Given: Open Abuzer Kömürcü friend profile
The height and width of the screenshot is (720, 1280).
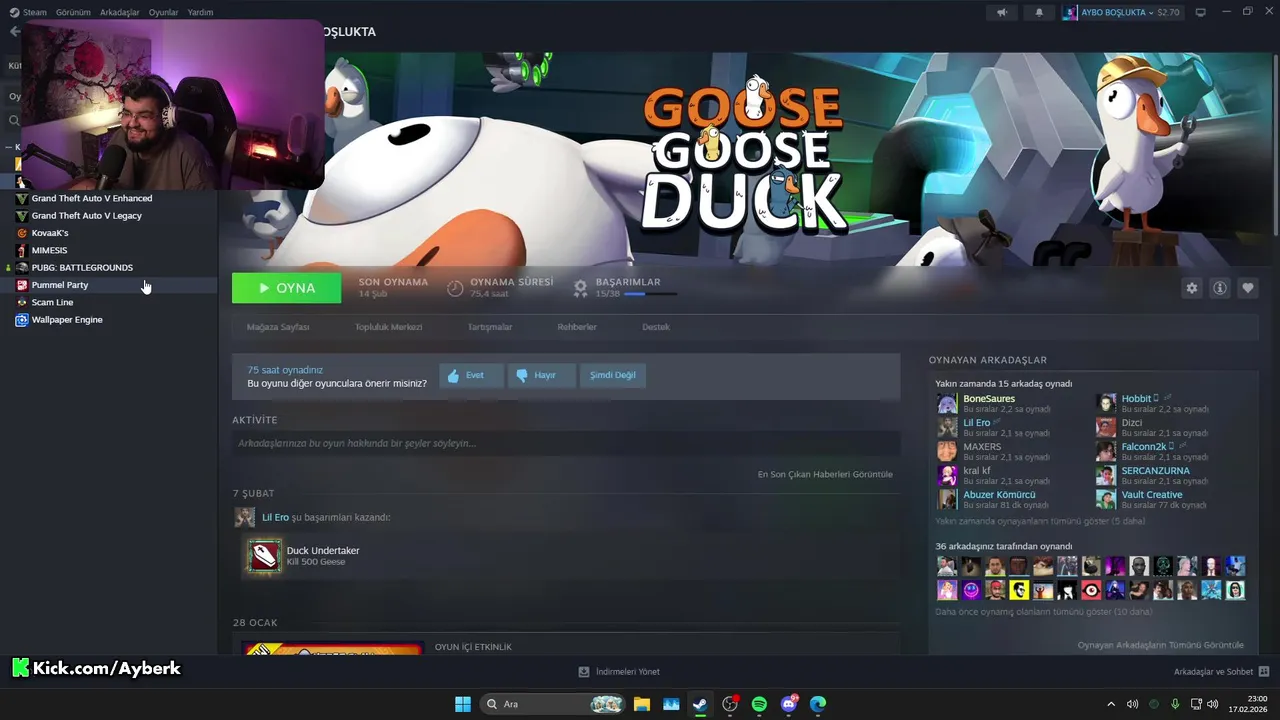Looking at the screenshot, I should tap(999, 494).
